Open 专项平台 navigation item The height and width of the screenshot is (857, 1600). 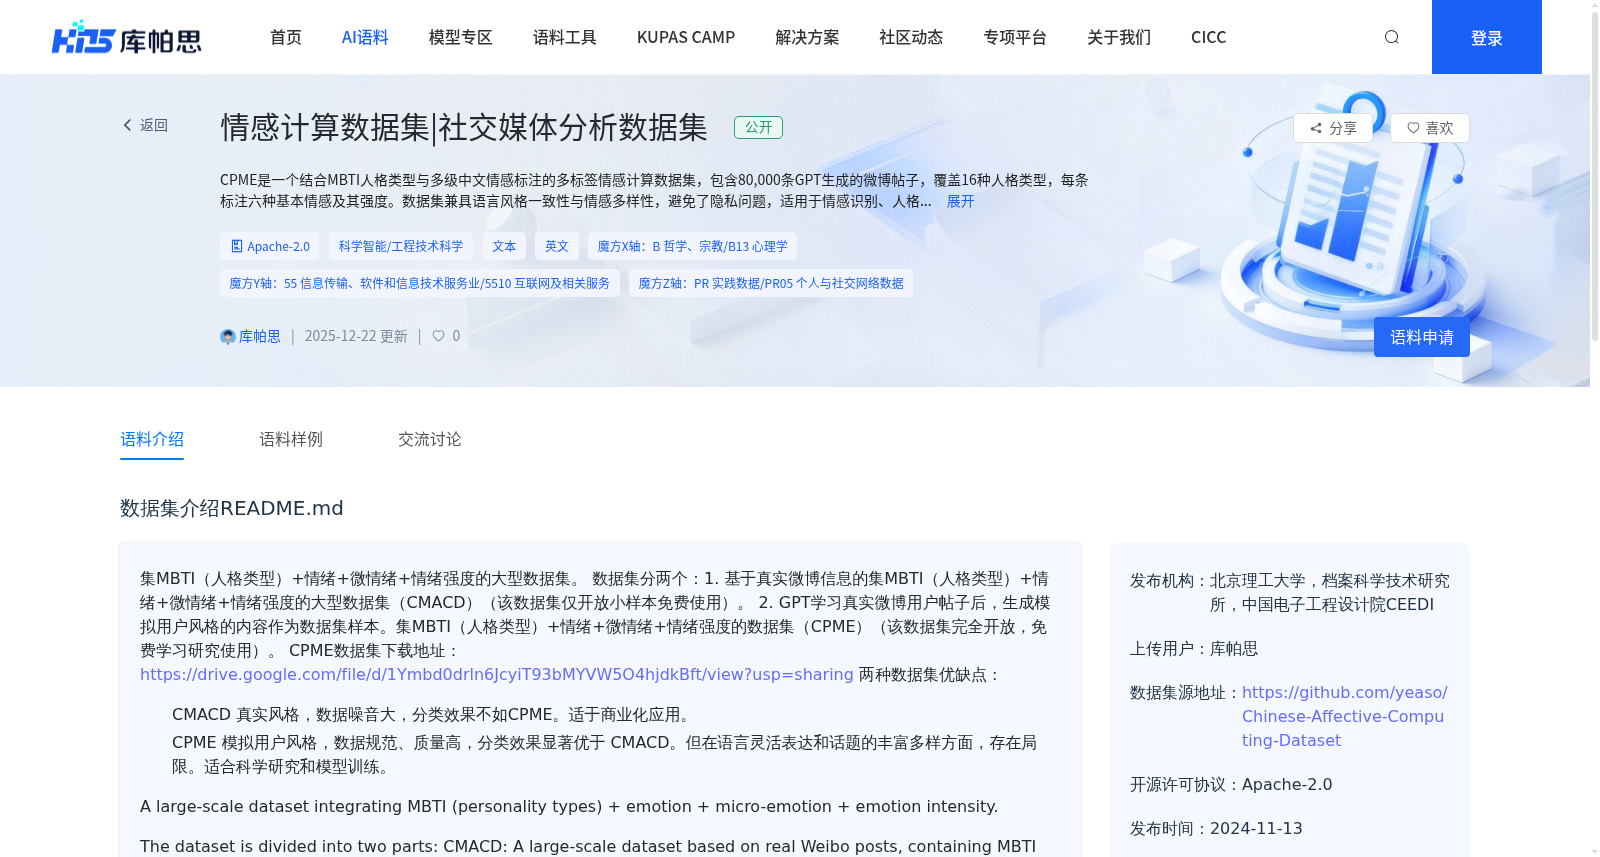tap(1015, 37)
